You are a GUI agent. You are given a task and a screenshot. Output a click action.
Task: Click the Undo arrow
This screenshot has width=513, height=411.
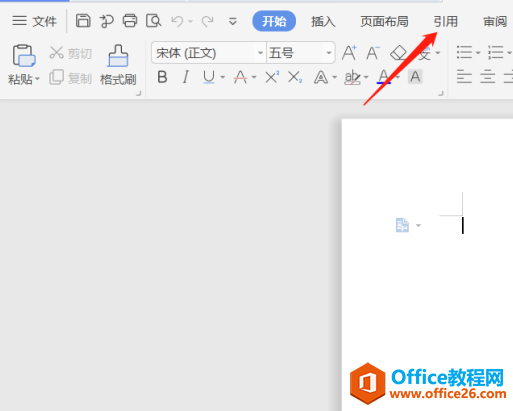tap(177, 21)
